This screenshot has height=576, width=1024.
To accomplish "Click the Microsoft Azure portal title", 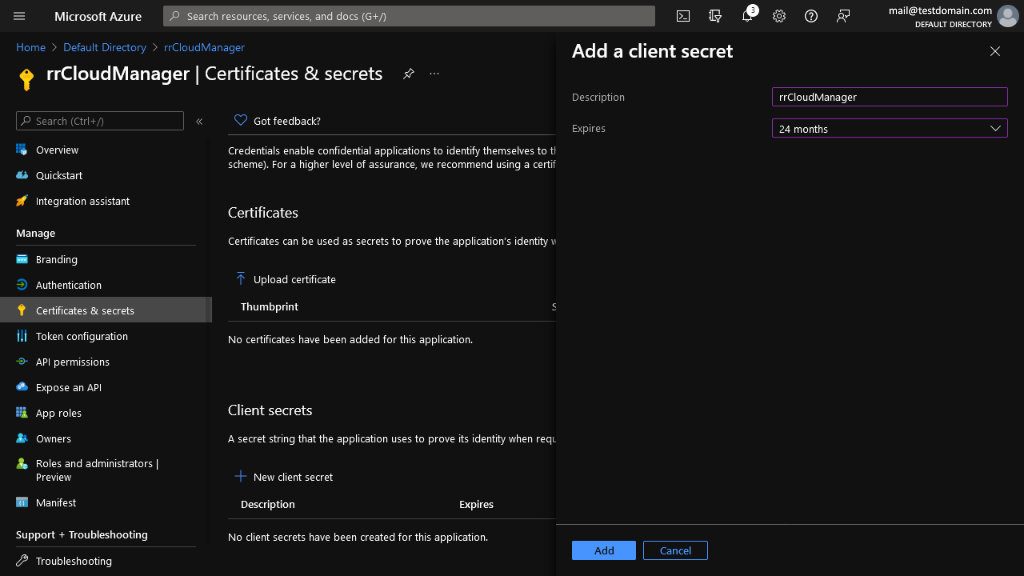I will [98, 16].
